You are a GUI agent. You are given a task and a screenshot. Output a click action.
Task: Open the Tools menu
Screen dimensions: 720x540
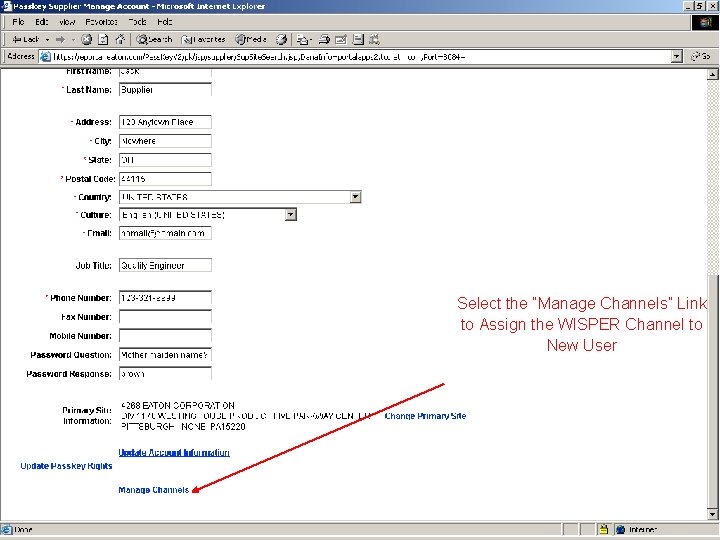(137, 22)
